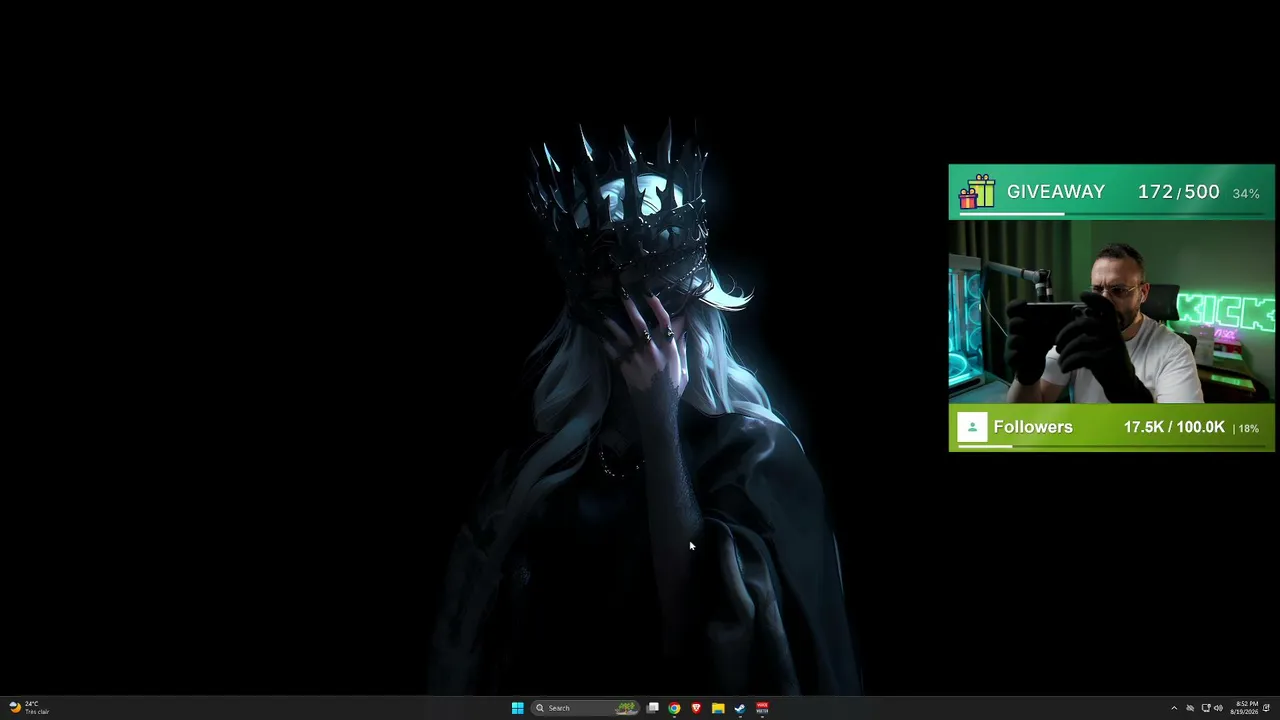Click the "GIVEAWAY" label in the overlay
This screenshot has height=720, width=1280.
tap(1056, 192)
